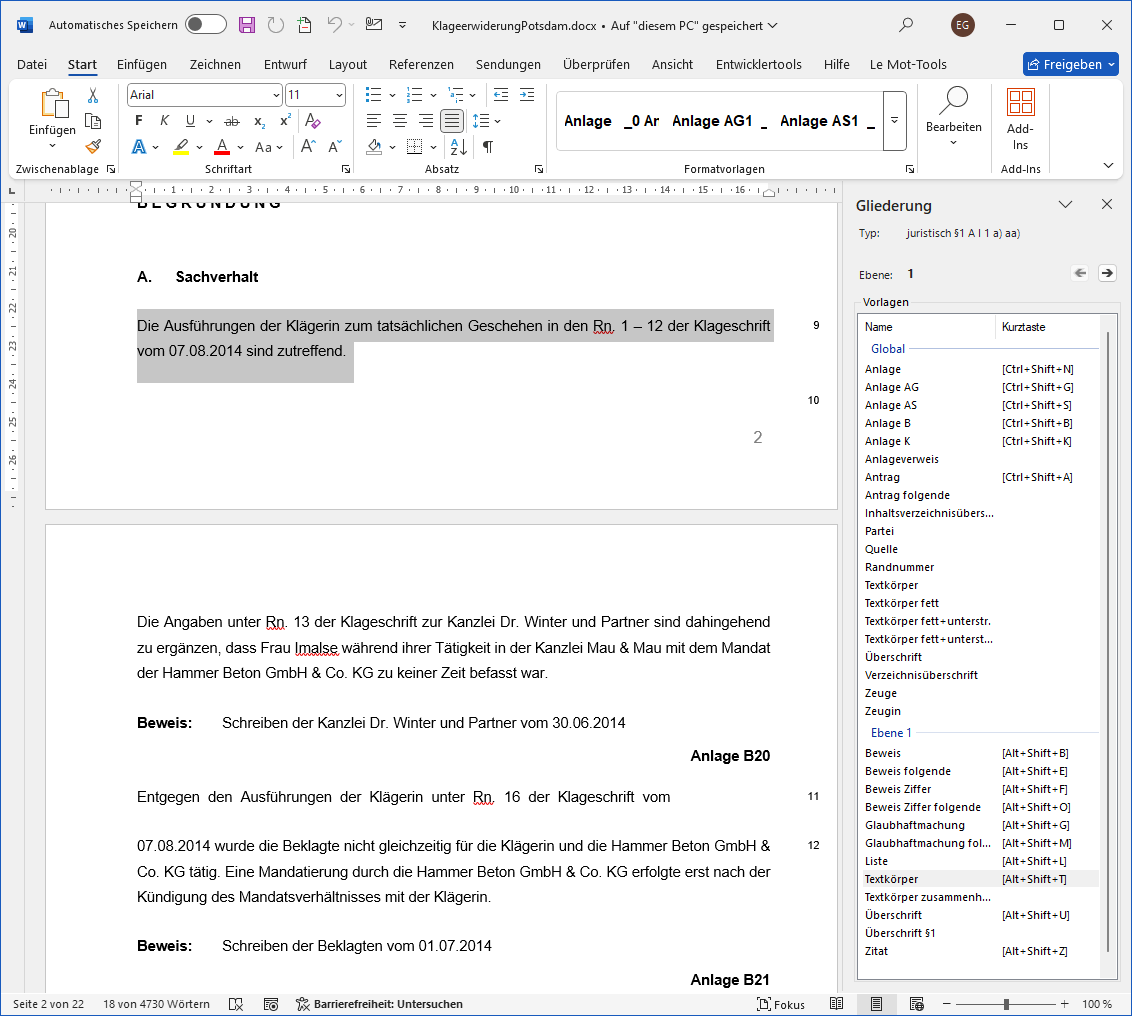1132x1016 pixels.
Task: Click the save icon in title bar
Action: click(246, 25)
